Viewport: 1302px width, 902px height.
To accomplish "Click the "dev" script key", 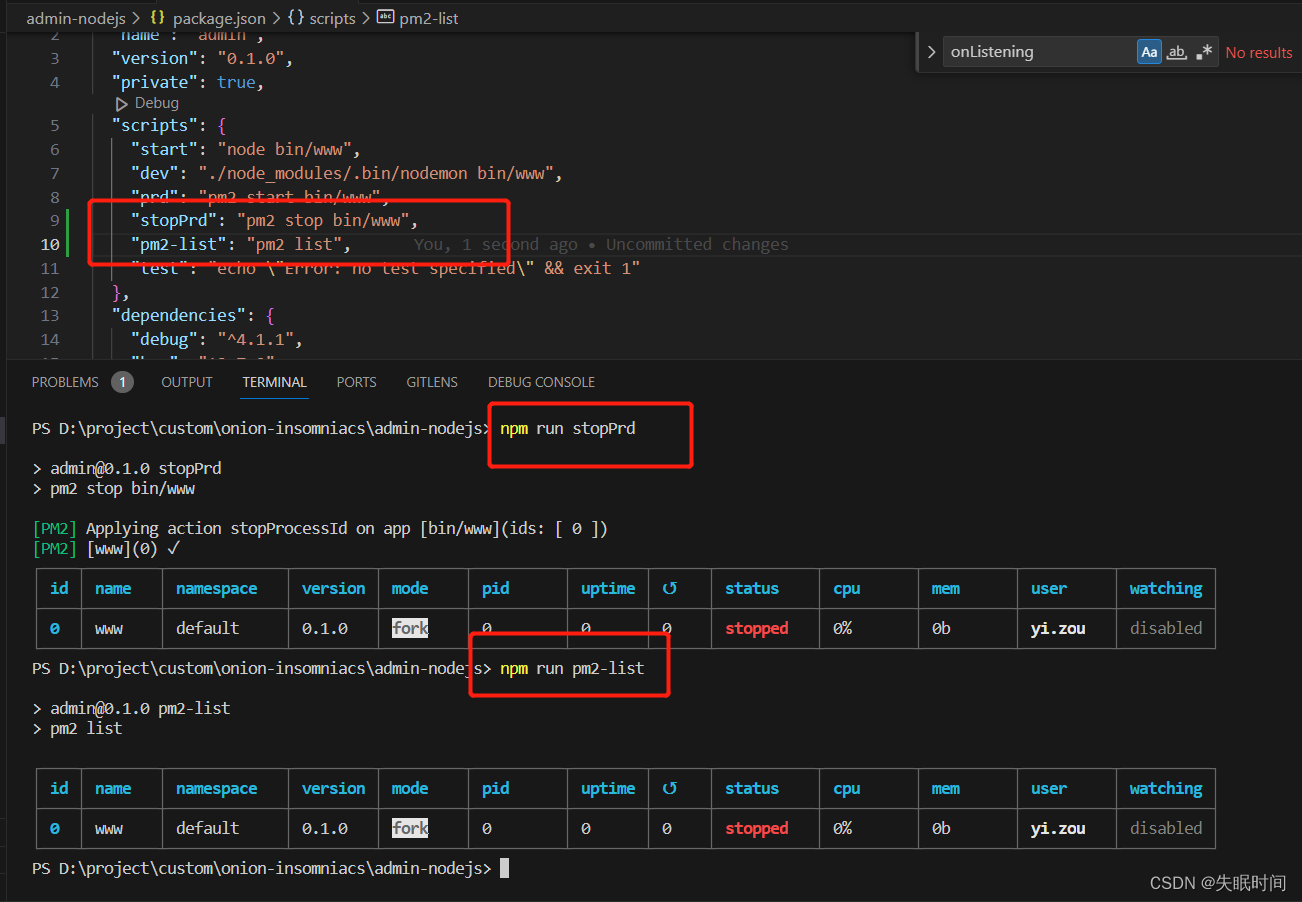I will 156,174.
